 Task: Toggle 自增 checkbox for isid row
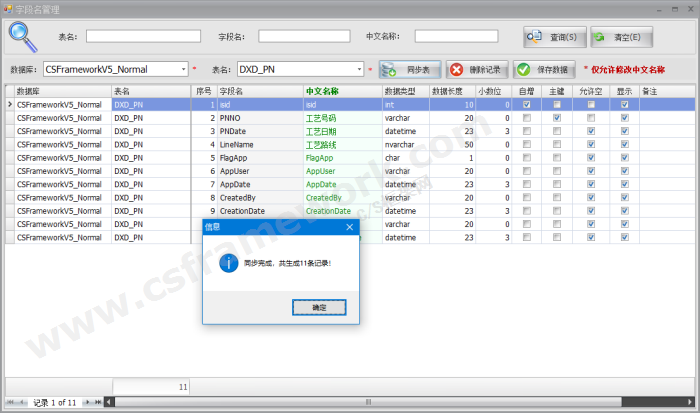pos(527,104)
